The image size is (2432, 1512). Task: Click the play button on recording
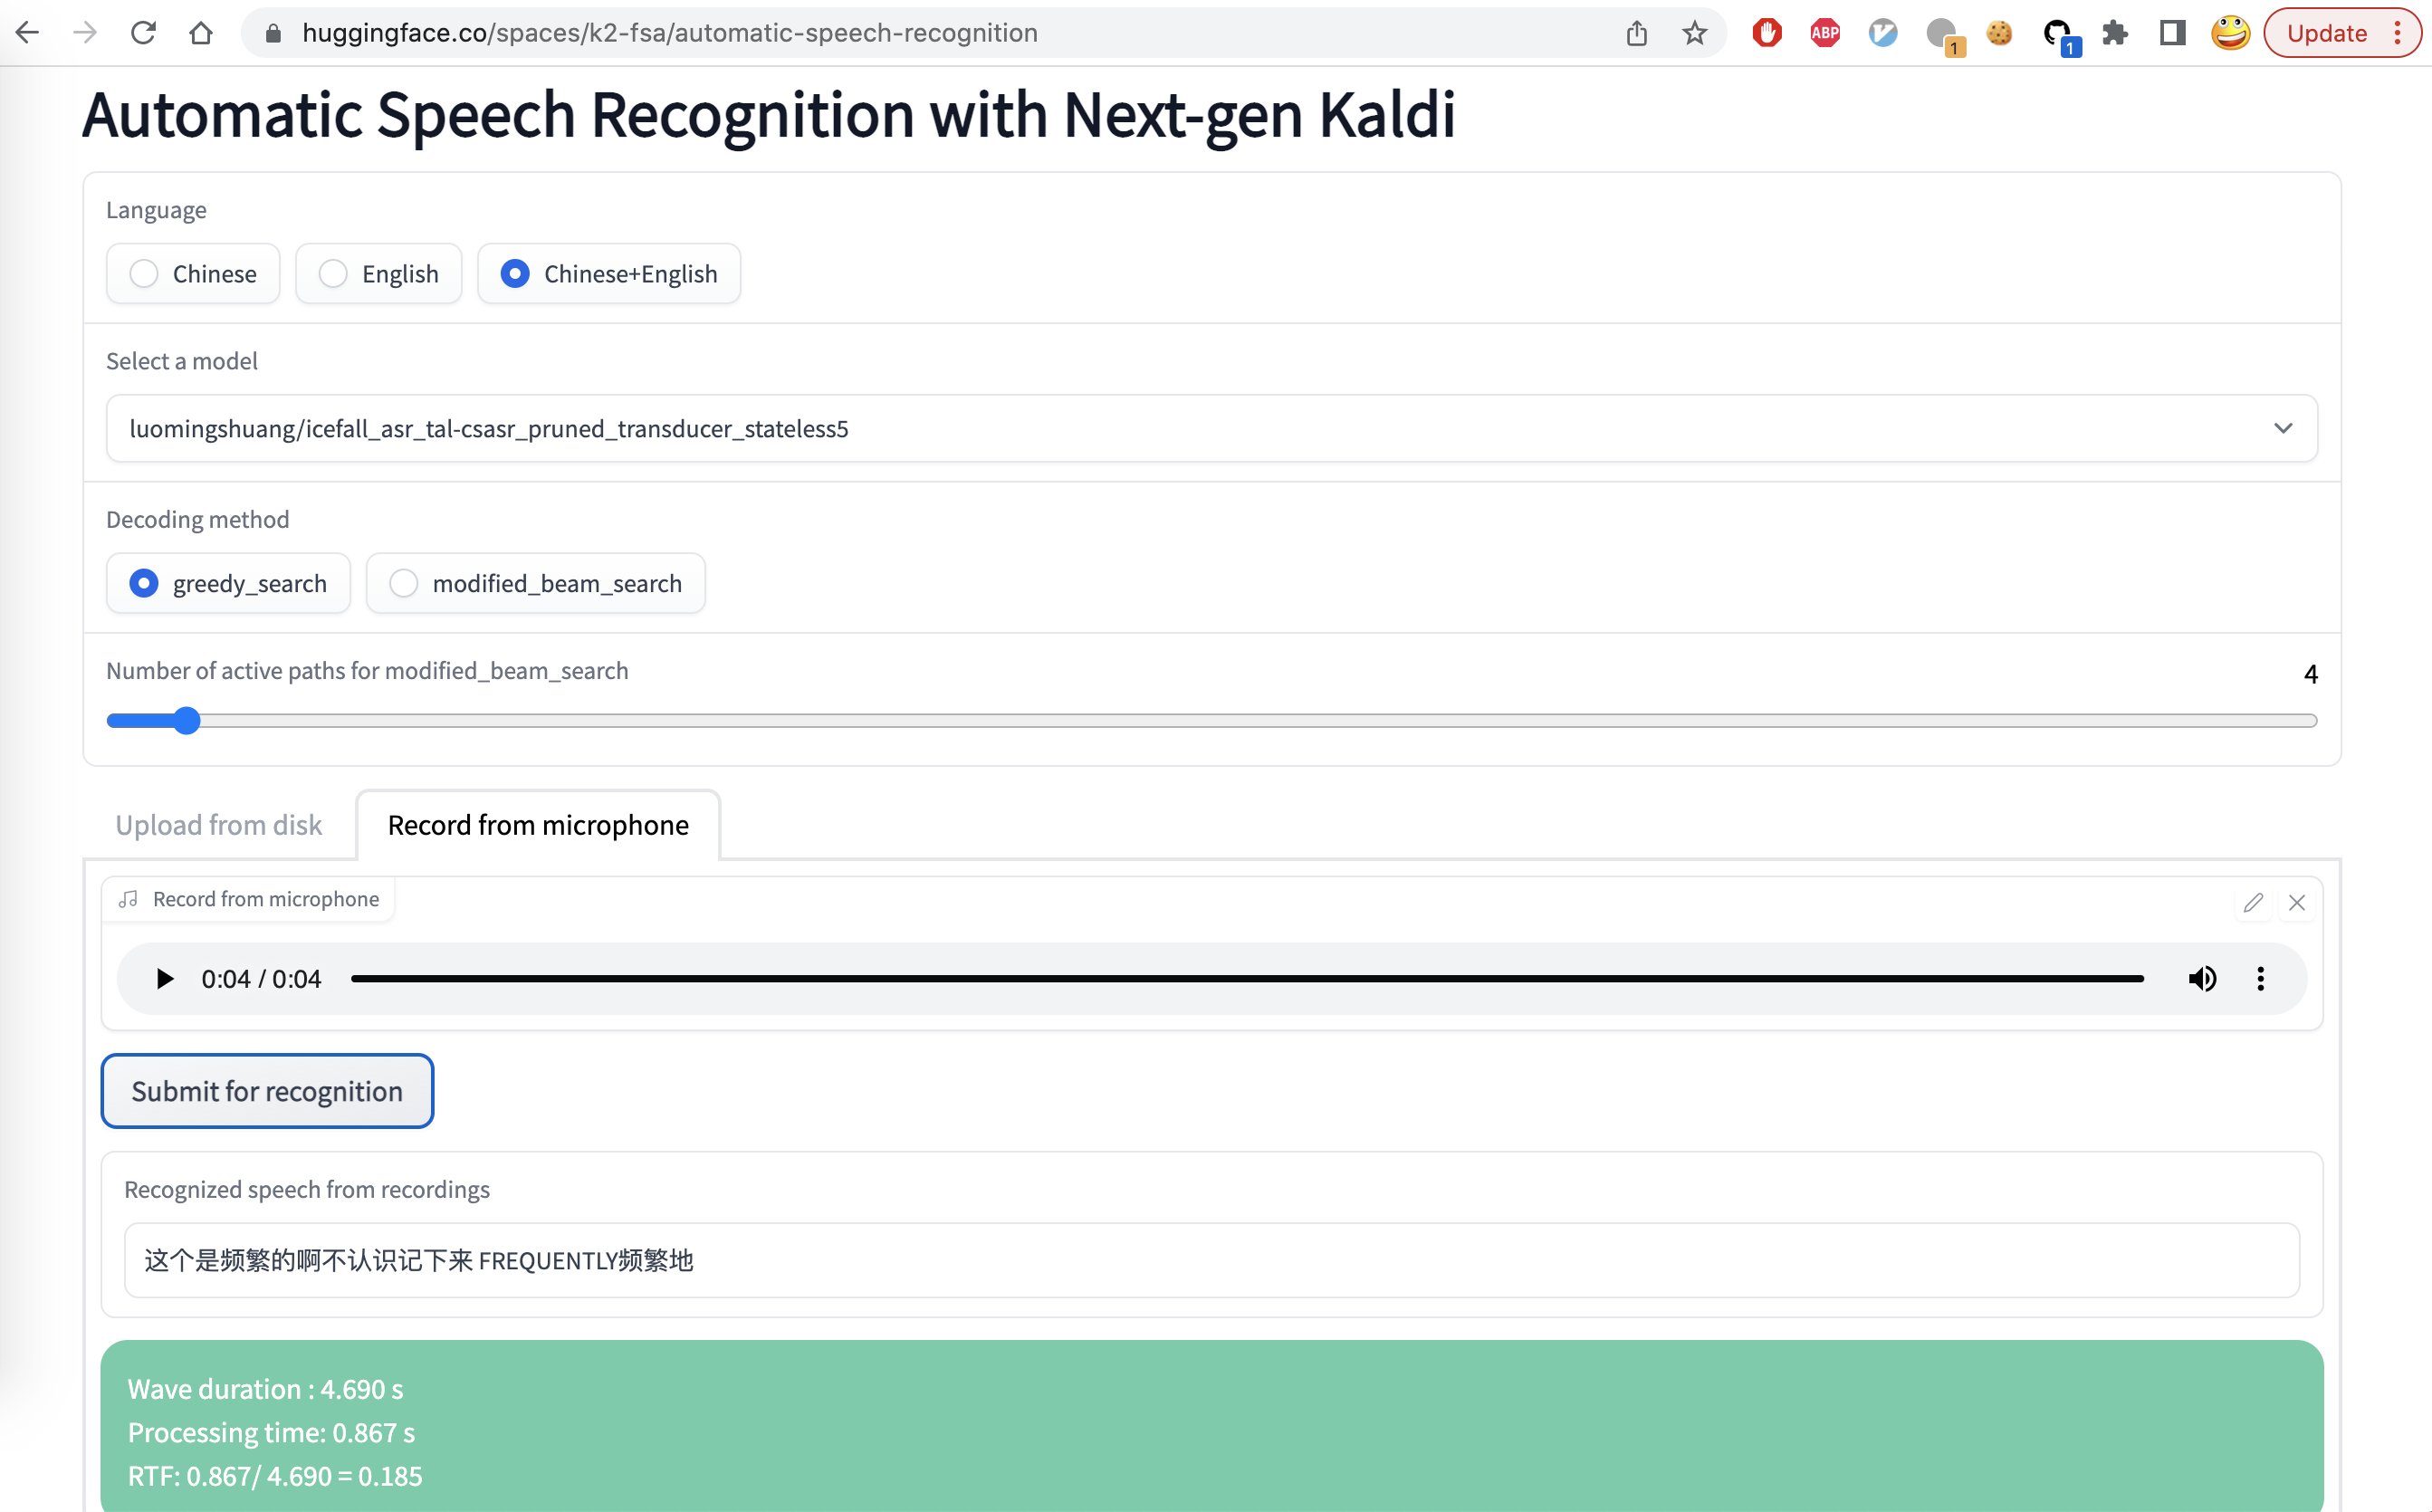click(164, 977)
